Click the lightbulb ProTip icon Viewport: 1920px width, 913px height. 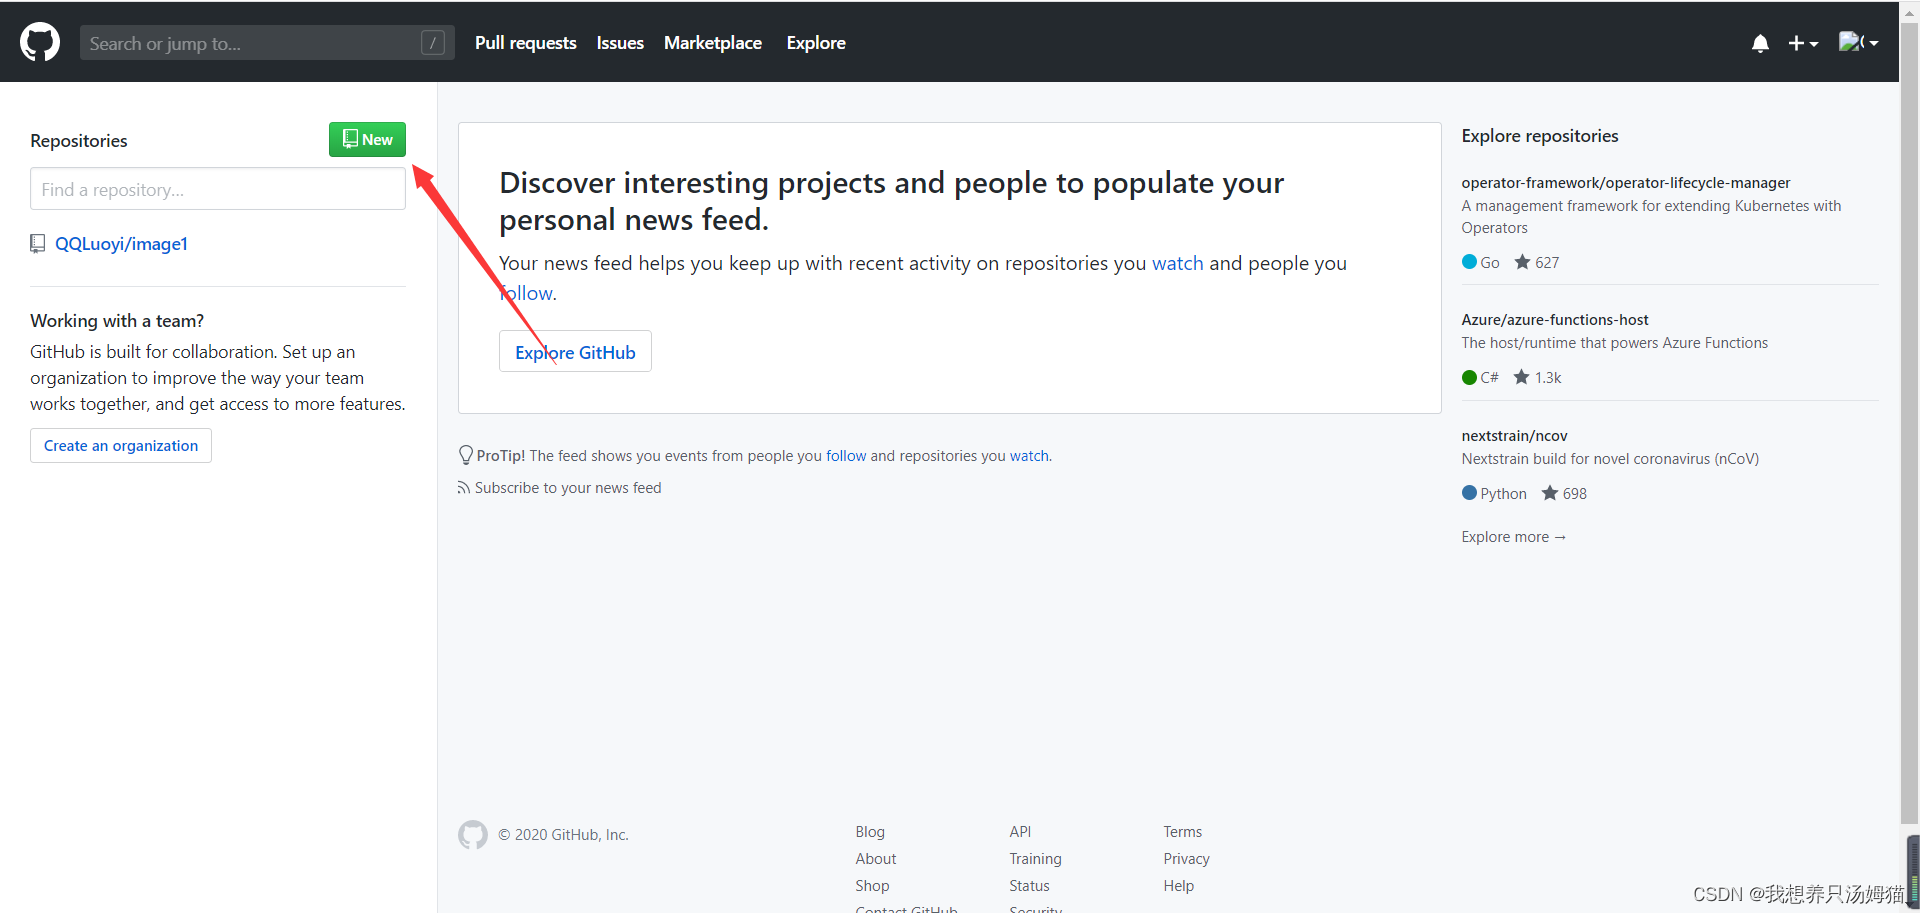466,455
